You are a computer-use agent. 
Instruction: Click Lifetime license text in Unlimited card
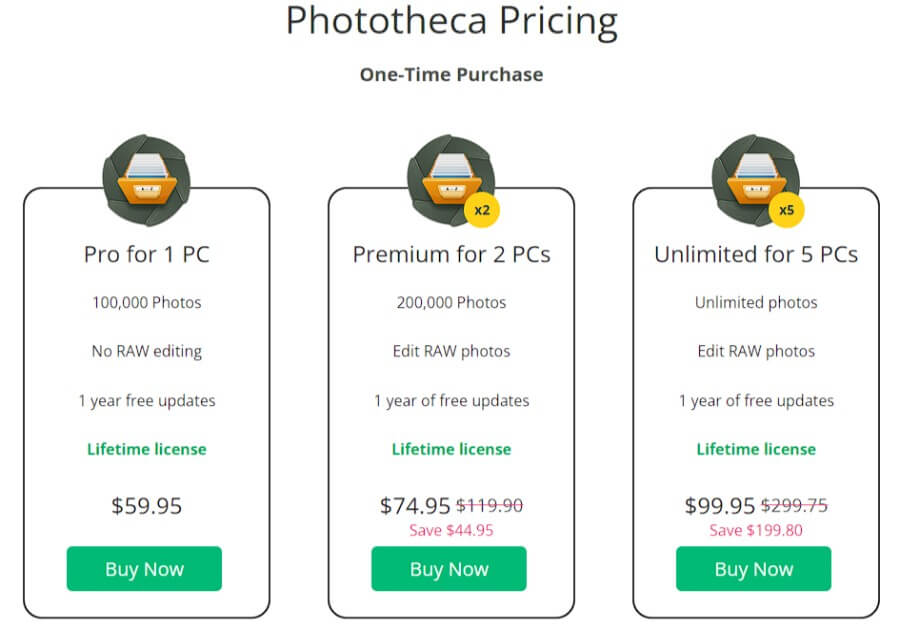click(x=756, y=449)
